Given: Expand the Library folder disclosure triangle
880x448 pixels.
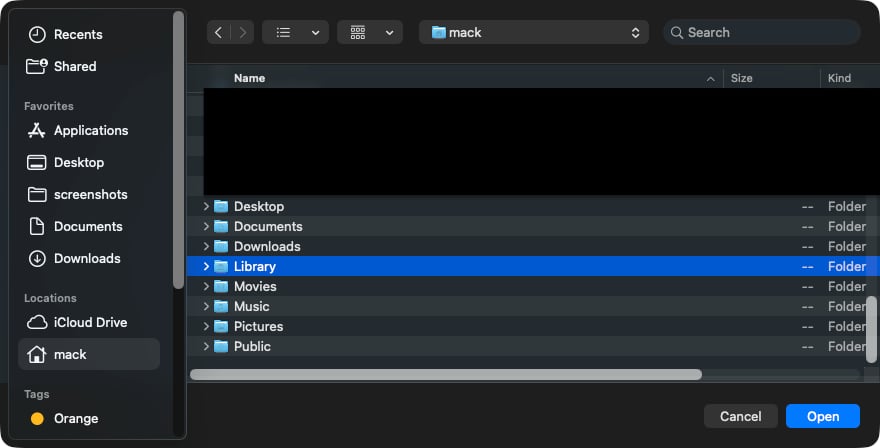Looking at the screenshot, I should 206,266.
